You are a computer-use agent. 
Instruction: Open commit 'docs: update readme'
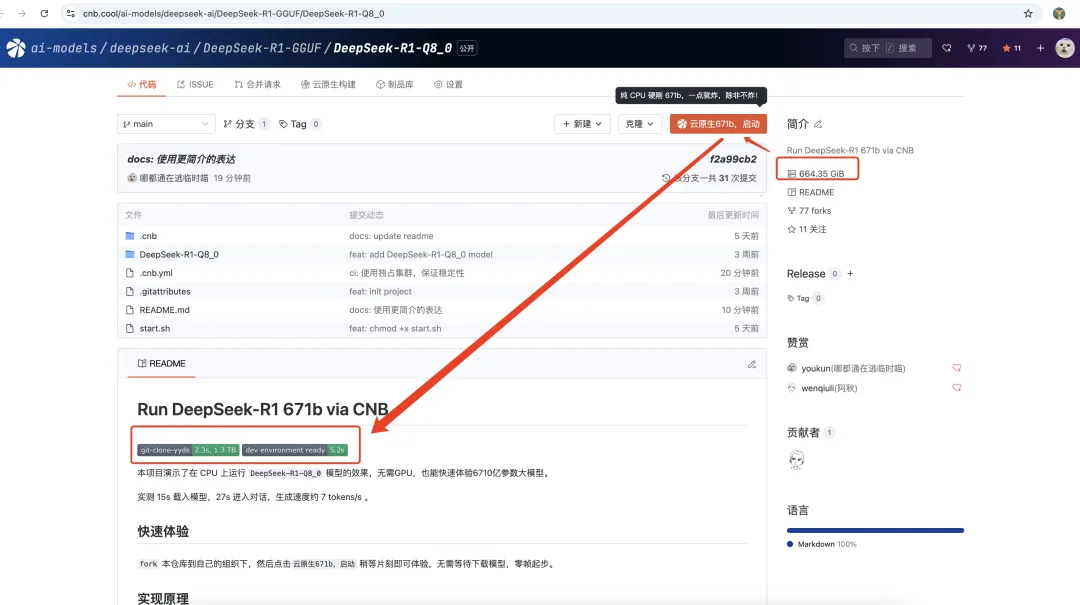point(391,236)
